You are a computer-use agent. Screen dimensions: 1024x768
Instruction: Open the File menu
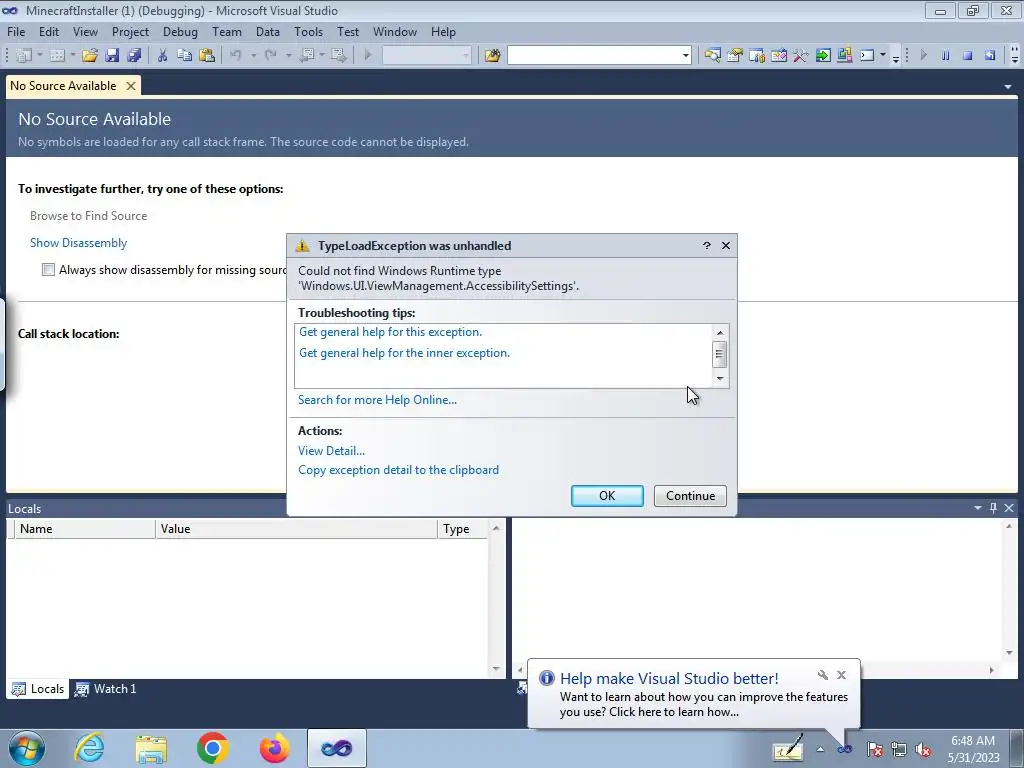(x=16, y=31)
